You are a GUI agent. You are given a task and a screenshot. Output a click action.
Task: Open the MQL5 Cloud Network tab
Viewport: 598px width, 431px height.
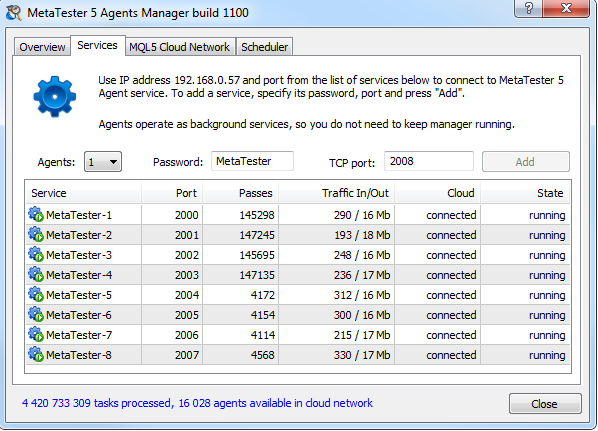click(x=179, y=47)
